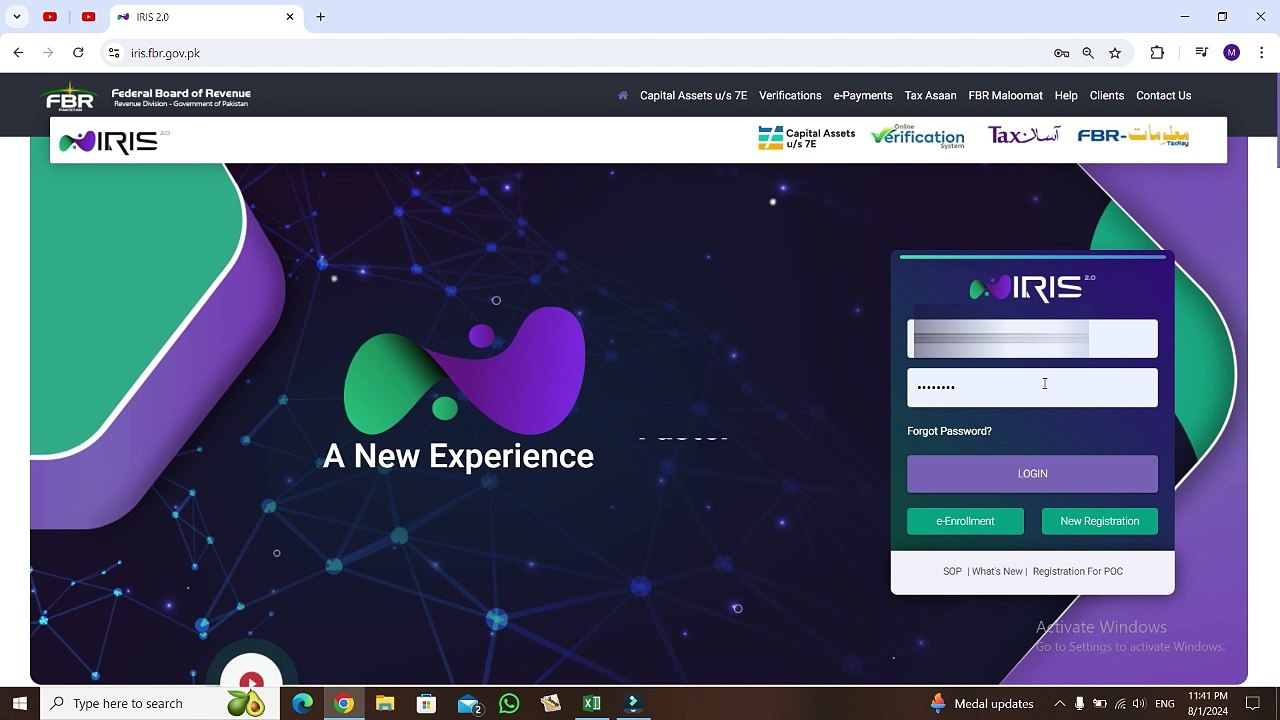This screenshot has height=720, width=1280.
Task: Open the Help menu item
Action: [x=1066, y=96]
